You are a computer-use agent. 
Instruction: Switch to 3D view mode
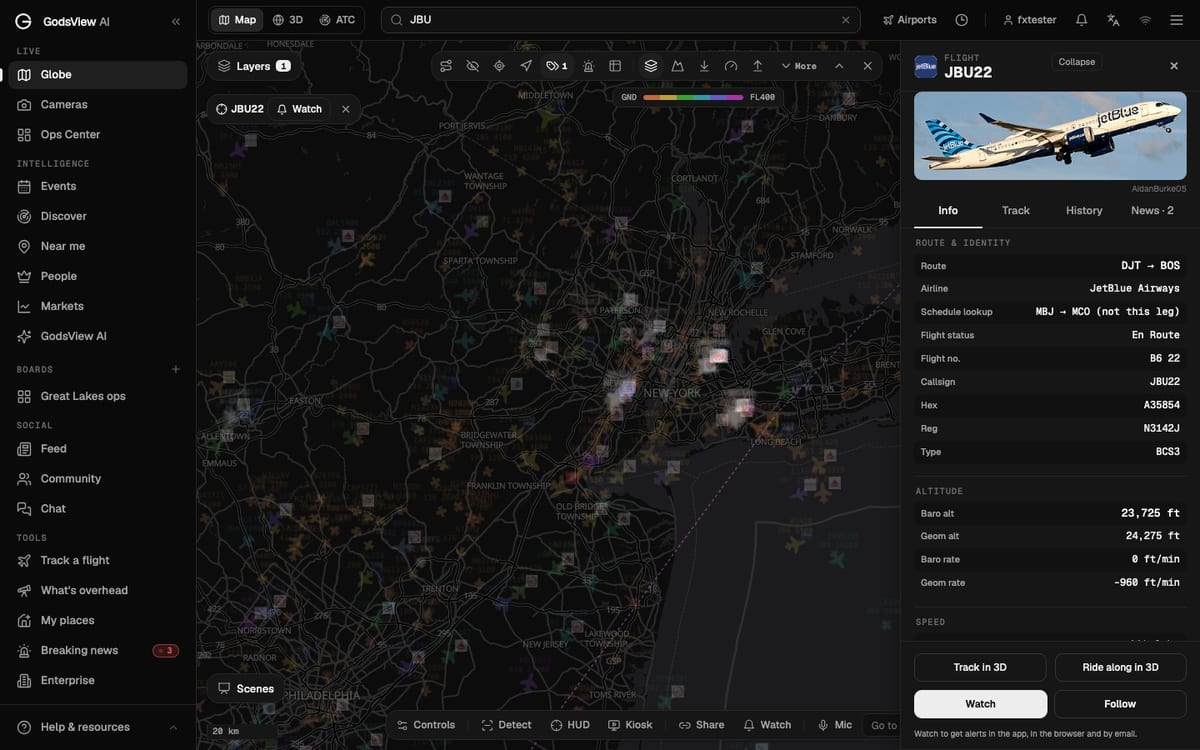point(288,20)
